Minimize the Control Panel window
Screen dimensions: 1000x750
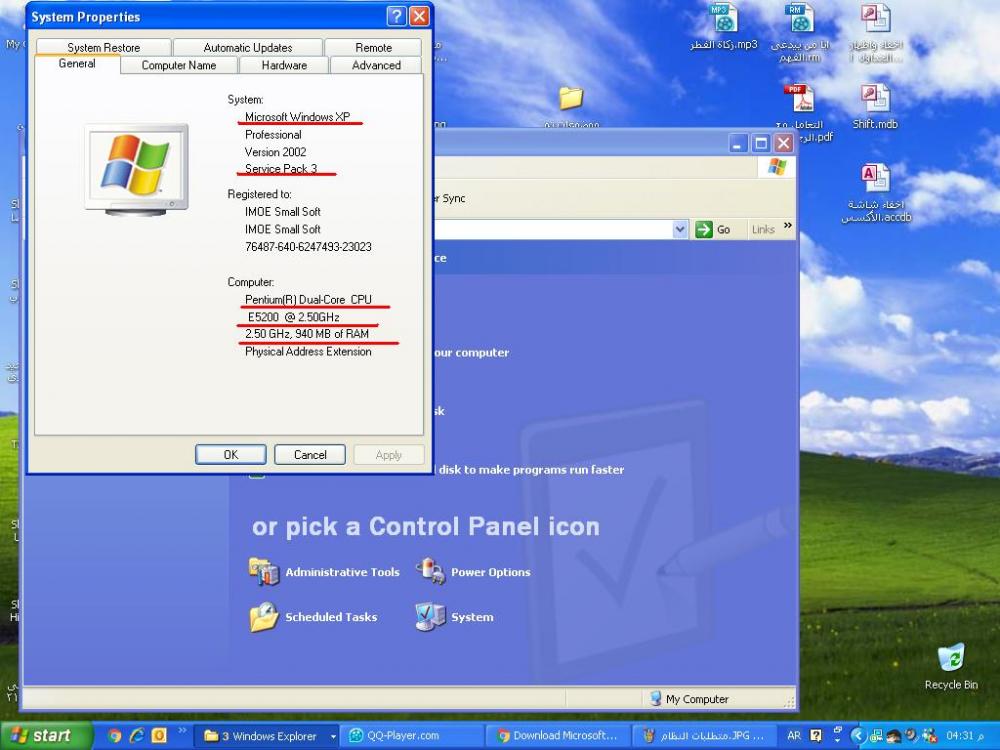pyautogui.click(x=739, y=143)
